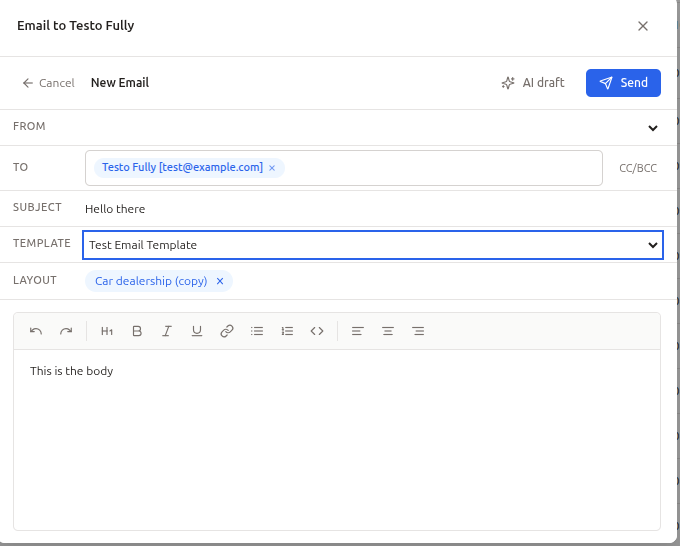The image size is (680, 546).
Task: Open the Test Email Template dropdown
Action: click(373, 245)
